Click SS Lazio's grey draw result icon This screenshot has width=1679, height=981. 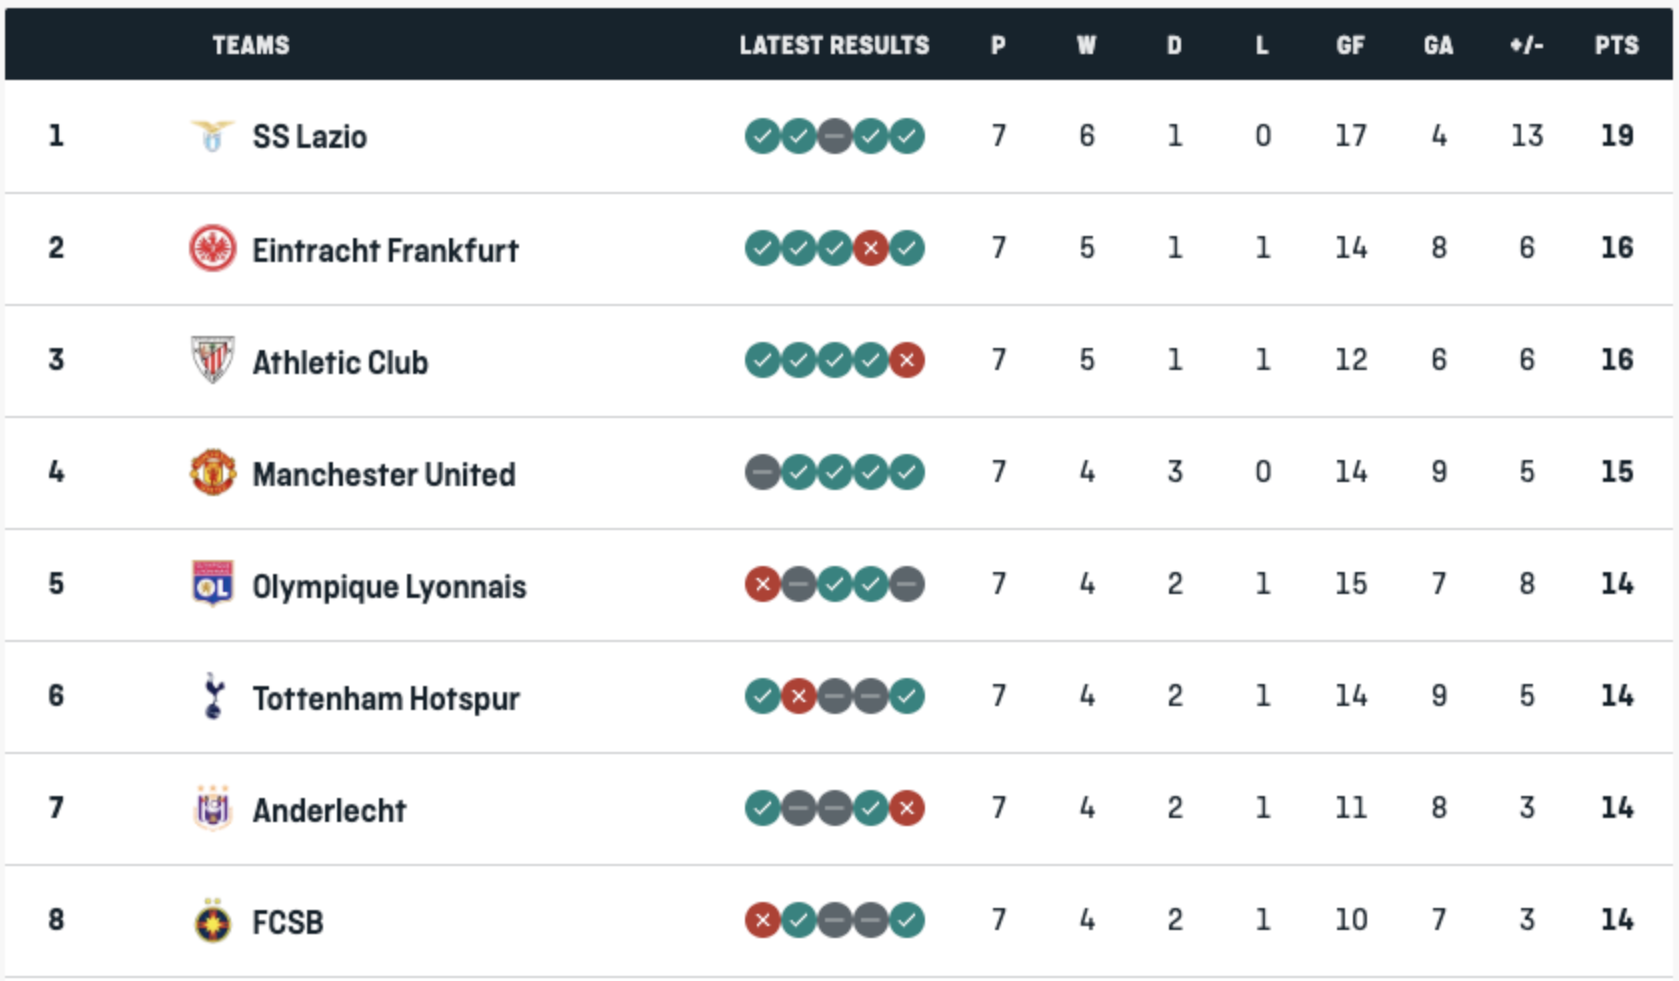coord(834,136)
